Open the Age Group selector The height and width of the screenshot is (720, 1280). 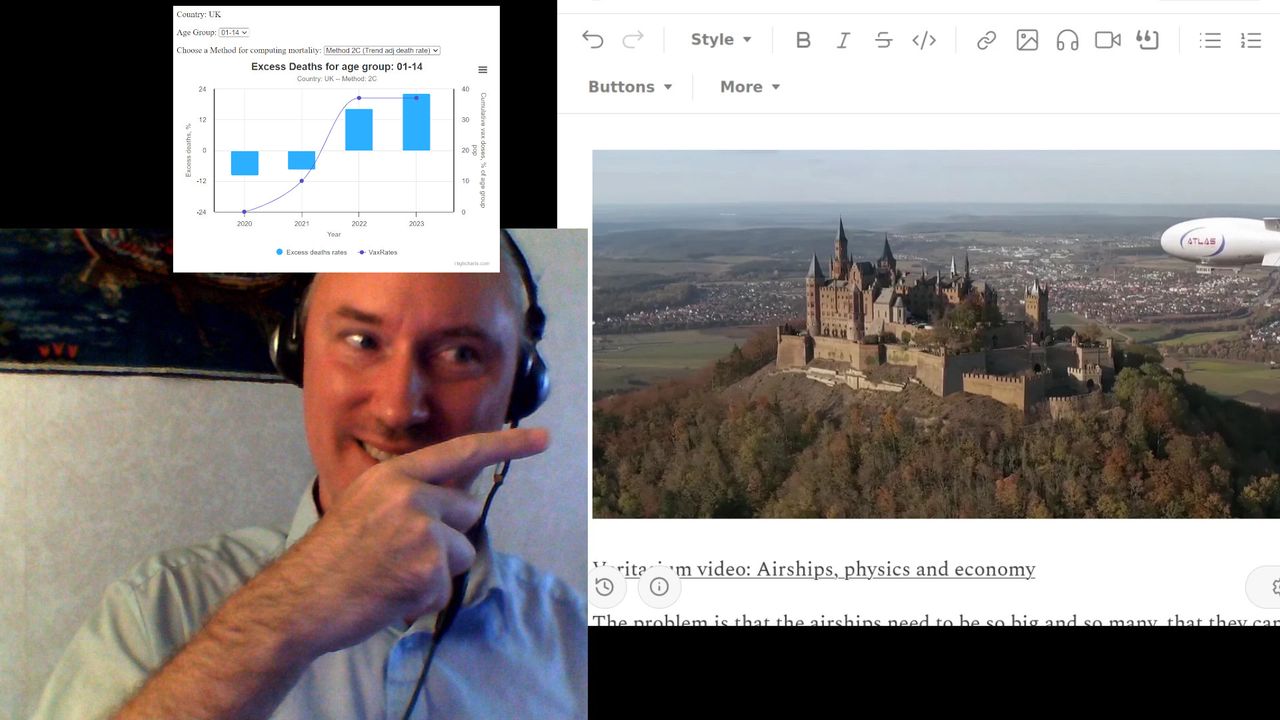(x=233, y=32)
